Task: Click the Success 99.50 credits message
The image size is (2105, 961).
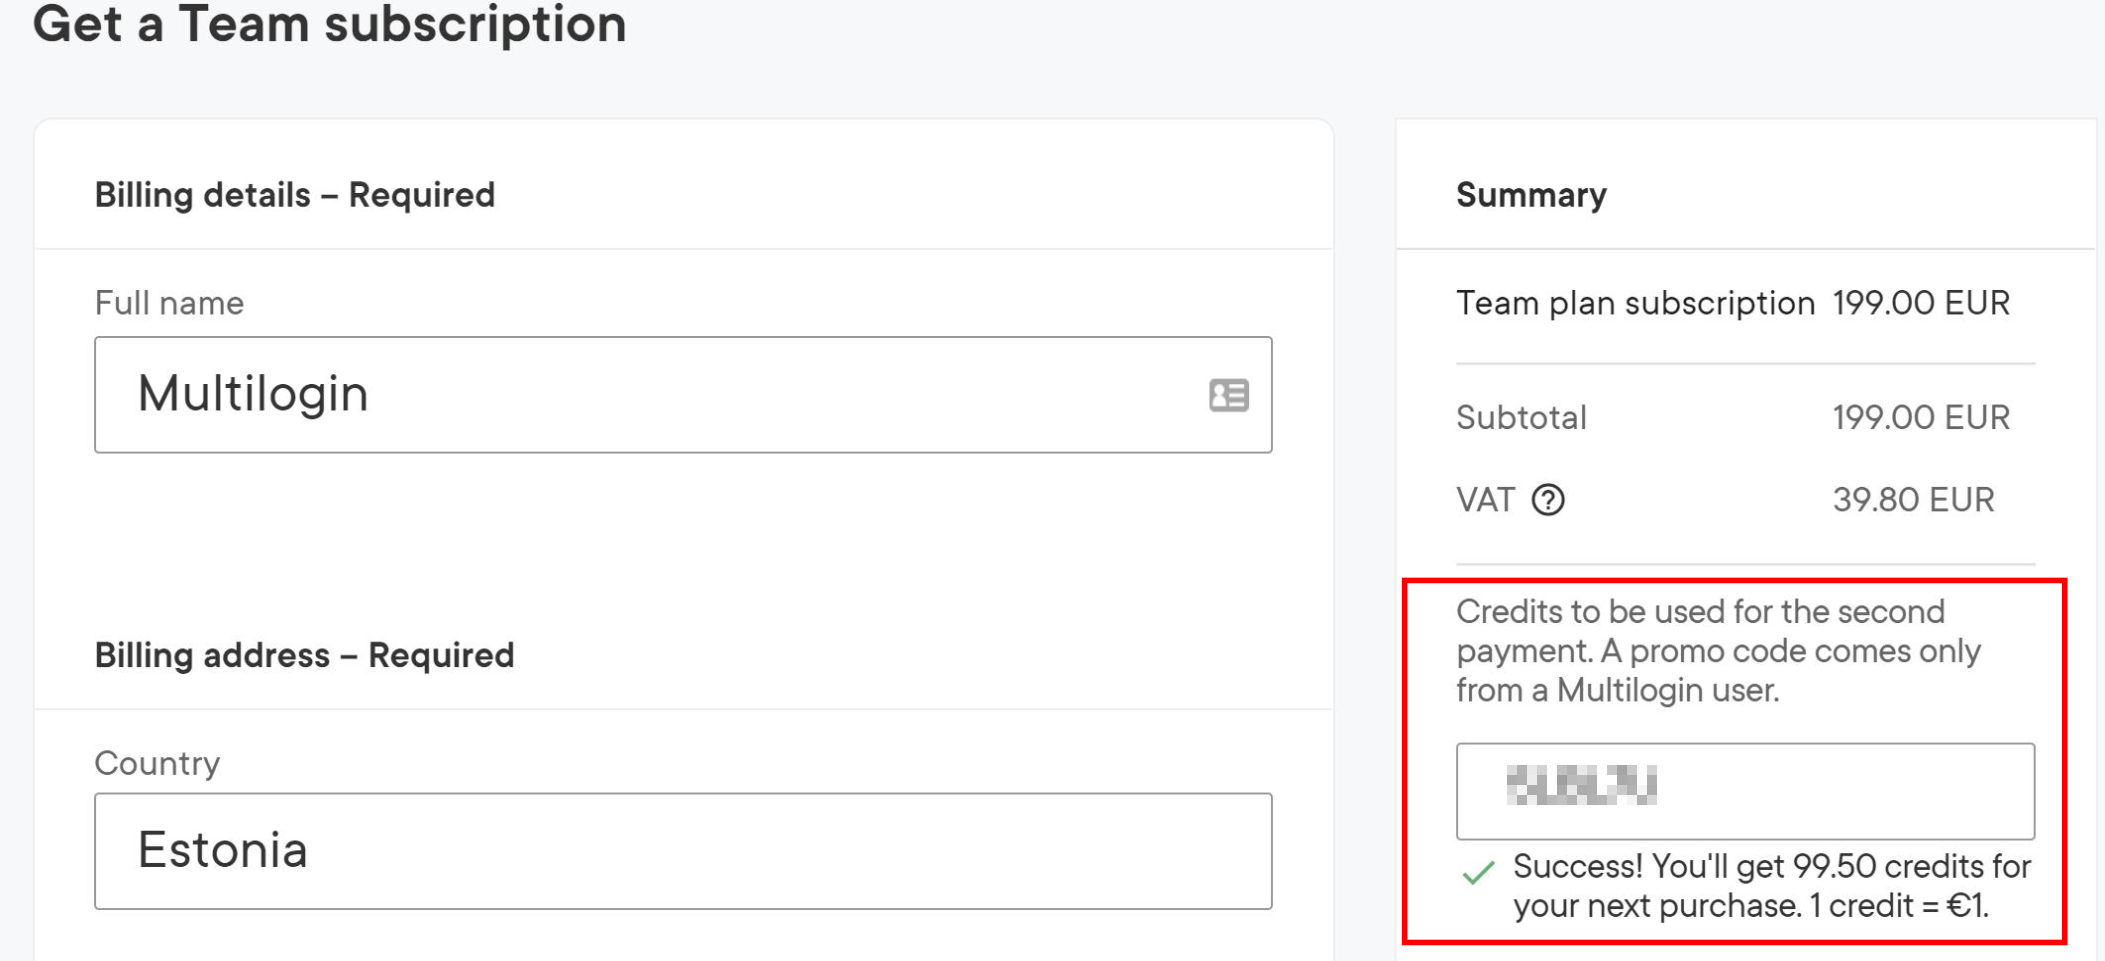Action: 1771,885
